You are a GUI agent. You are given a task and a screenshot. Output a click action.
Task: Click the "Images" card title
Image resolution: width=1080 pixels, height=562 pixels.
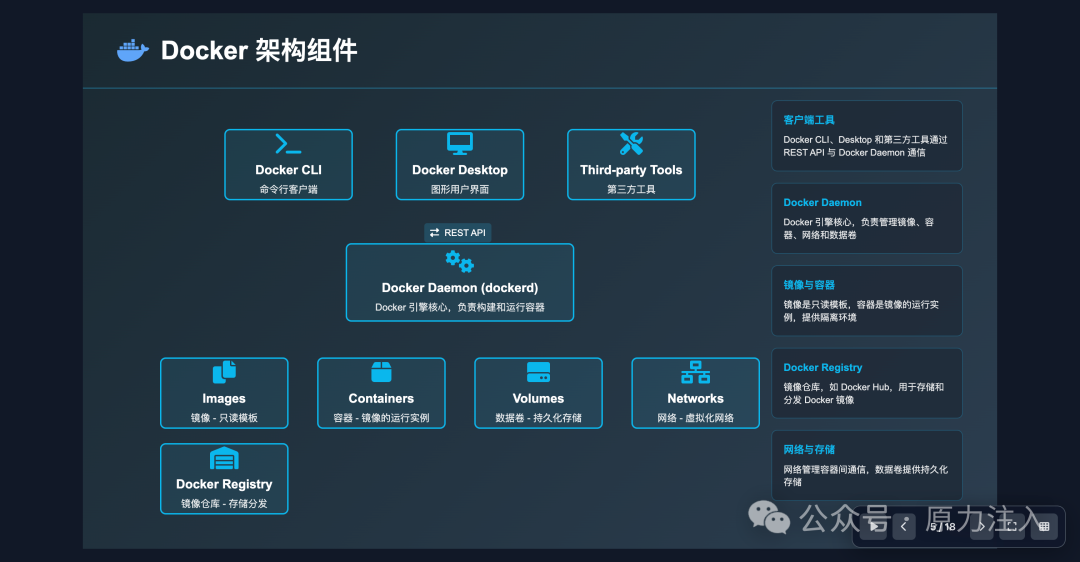[x=224, y=399]
